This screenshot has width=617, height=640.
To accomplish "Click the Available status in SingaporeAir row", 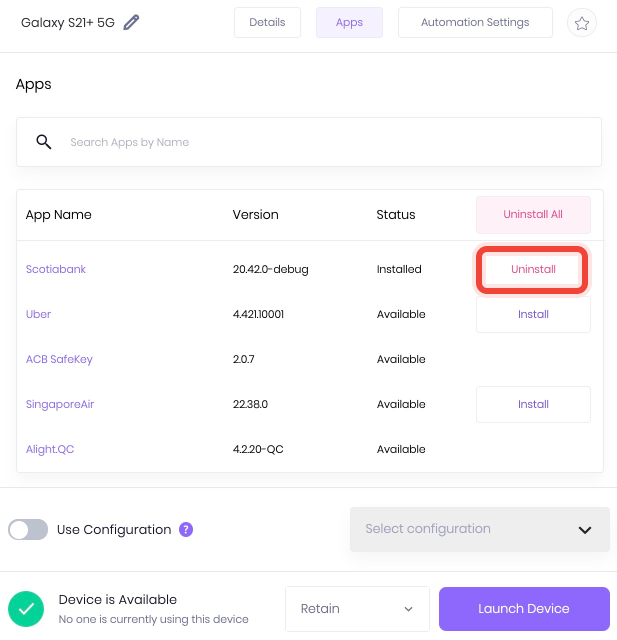I will coord(401,404).
